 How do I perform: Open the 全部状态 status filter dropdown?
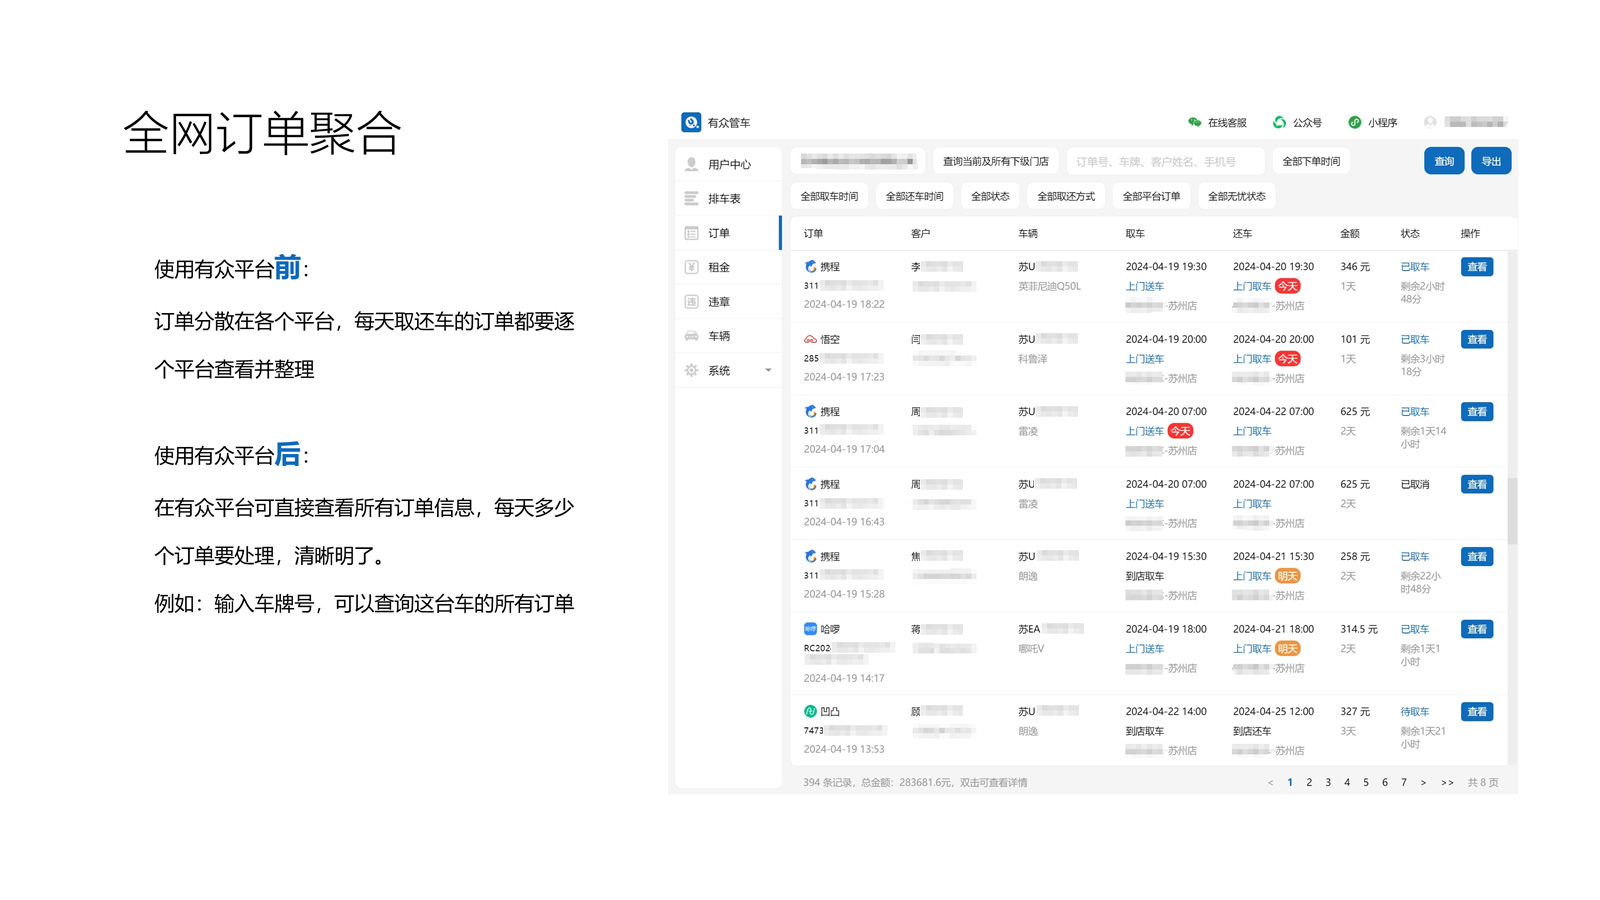tap(989, 196)
